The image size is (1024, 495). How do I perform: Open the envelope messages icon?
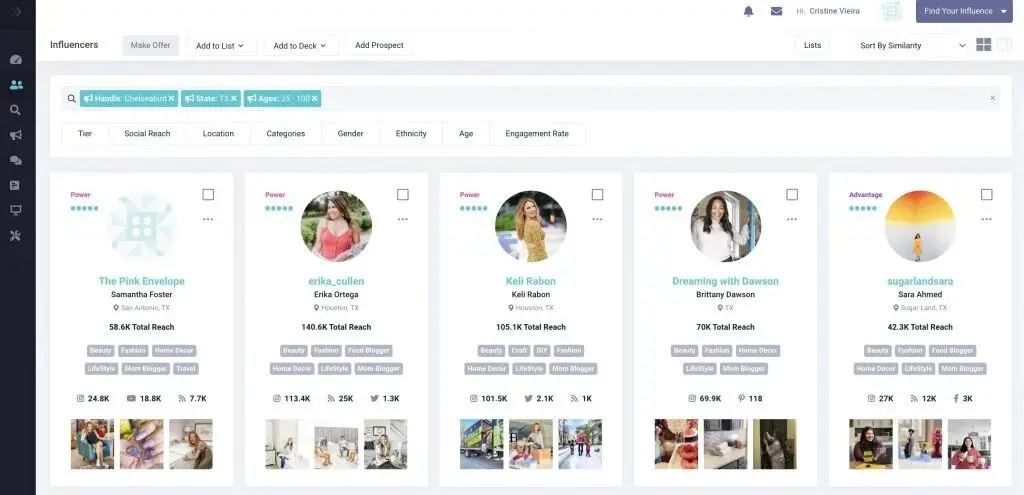(776, 12)
